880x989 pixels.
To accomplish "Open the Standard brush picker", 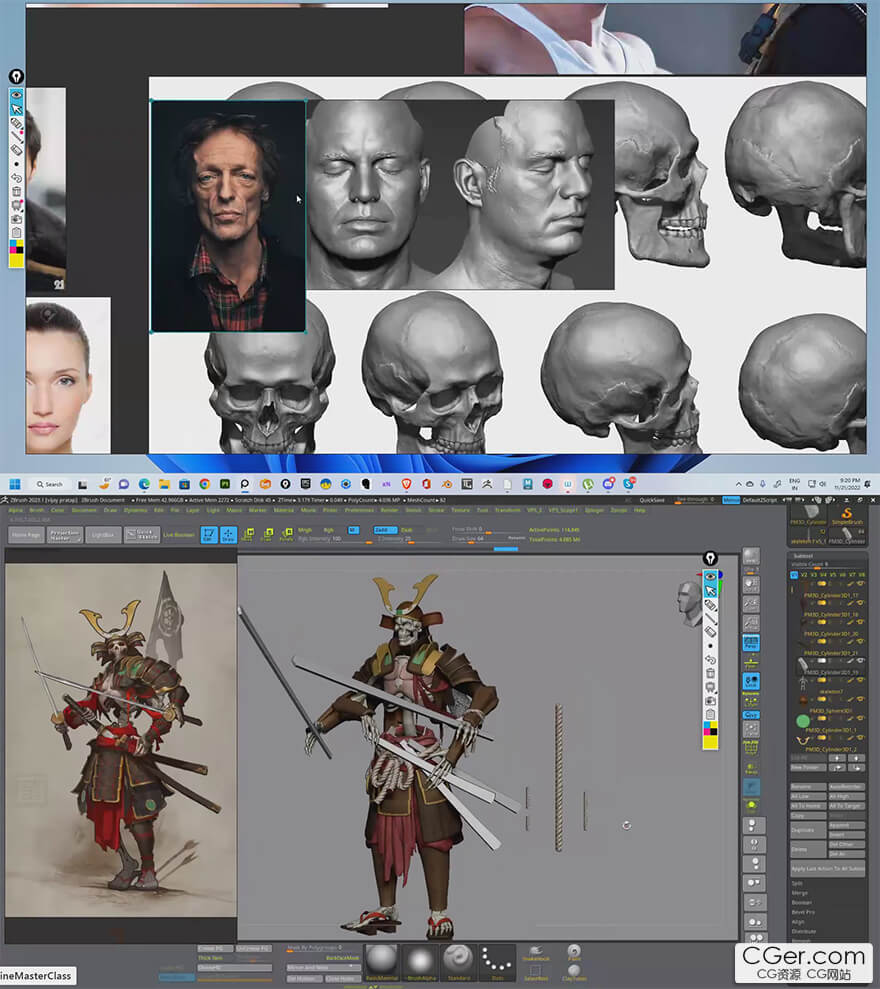I will pos(459,963).
